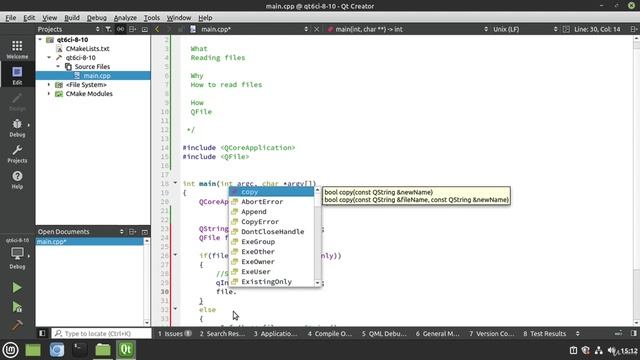
Task: Show the 3 Application Output pane
Action: pyautogui.click(x=276, y=333)
